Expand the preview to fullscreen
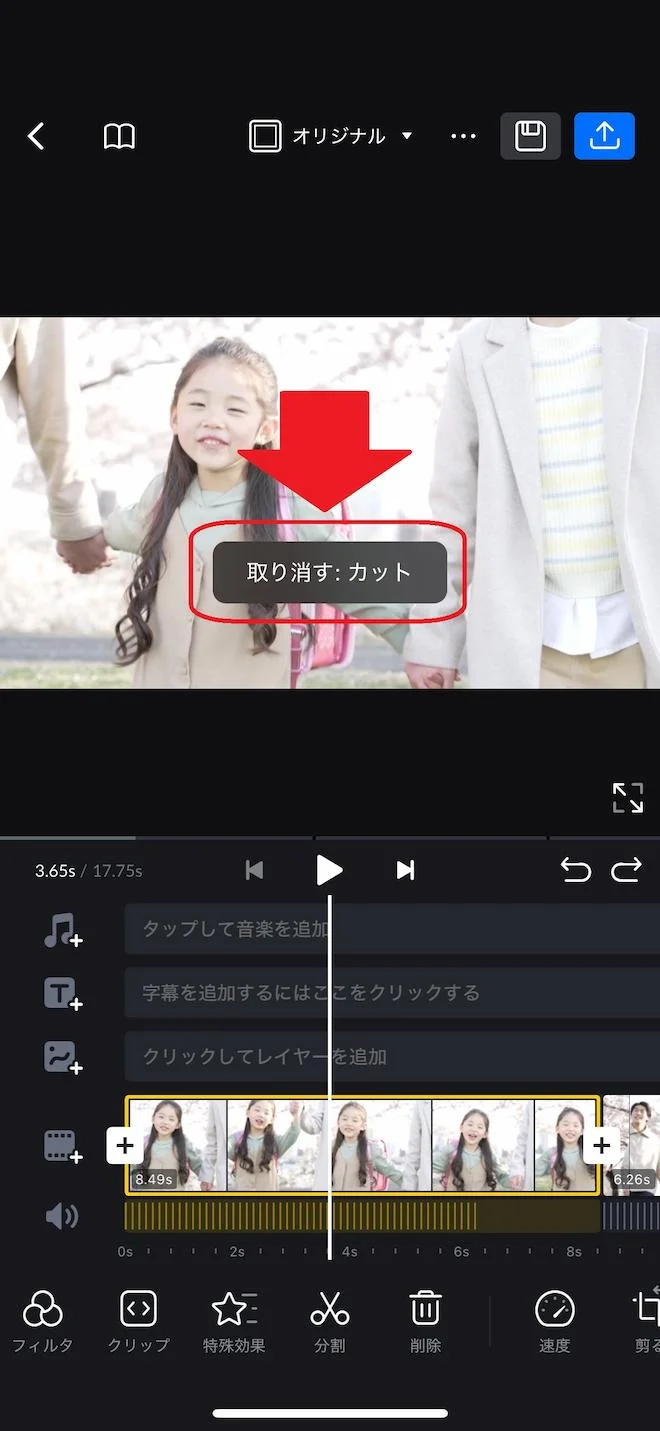Viewport: 660px width, 1431px height. [x=628, y=797]
